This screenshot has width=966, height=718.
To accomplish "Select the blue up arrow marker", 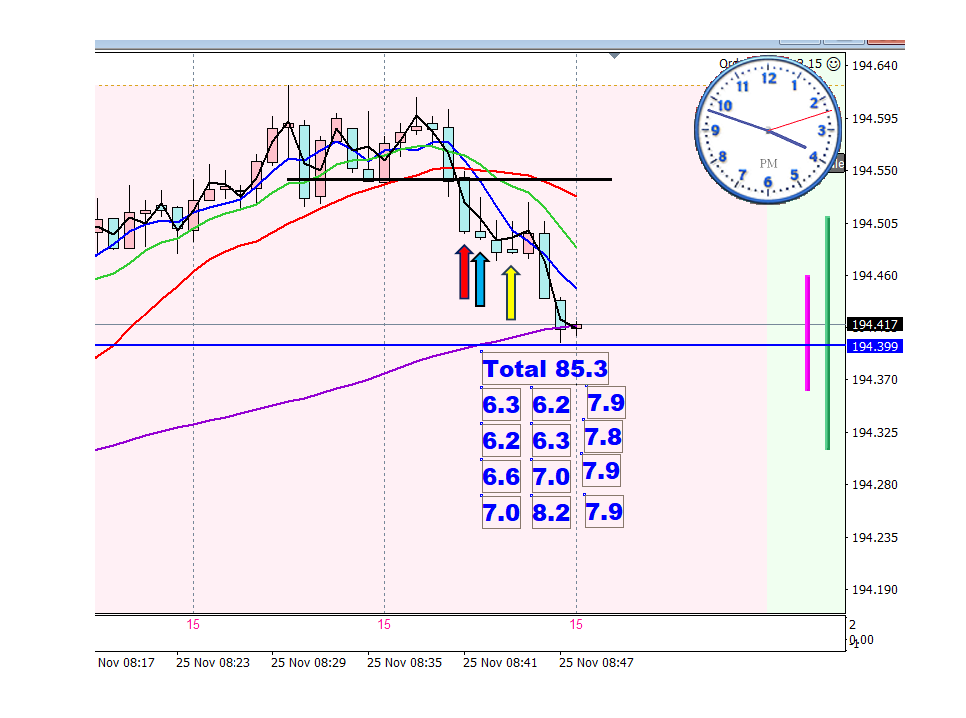I will pyautogui.click(x=480, y=279).
